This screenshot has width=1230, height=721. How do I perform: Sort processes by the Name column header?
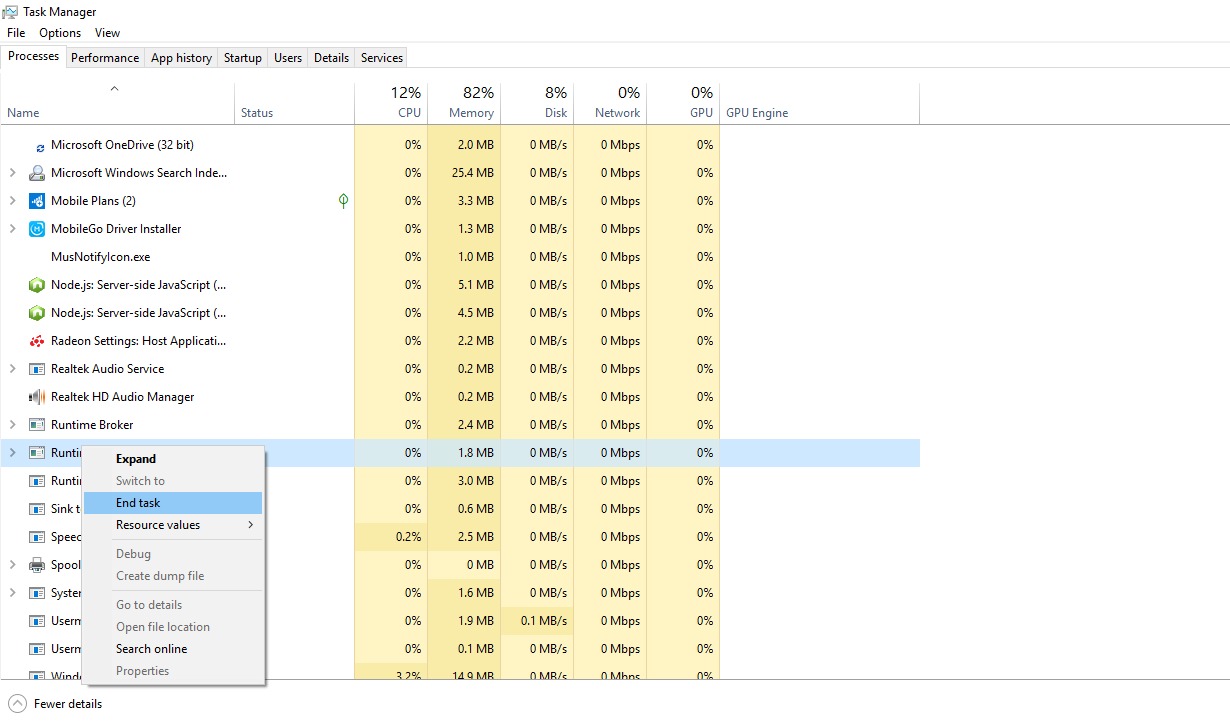coord(117,104)
